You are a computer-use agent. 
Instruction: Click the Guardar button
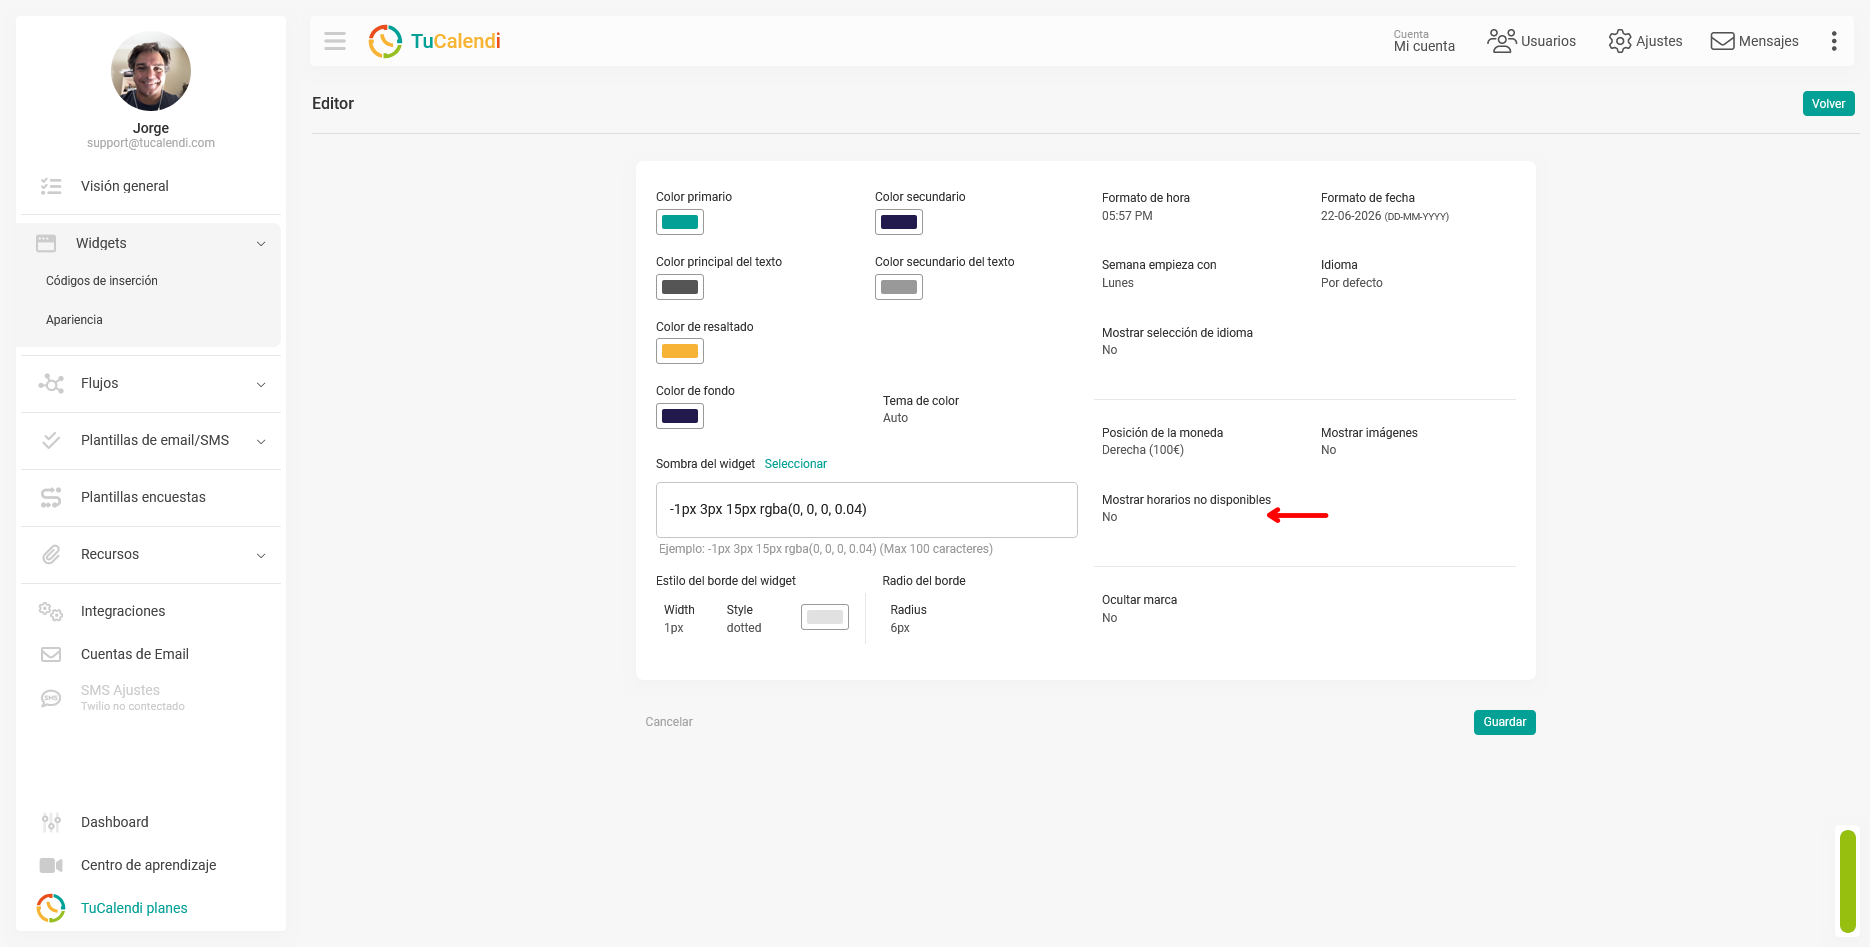point(1504,722)
